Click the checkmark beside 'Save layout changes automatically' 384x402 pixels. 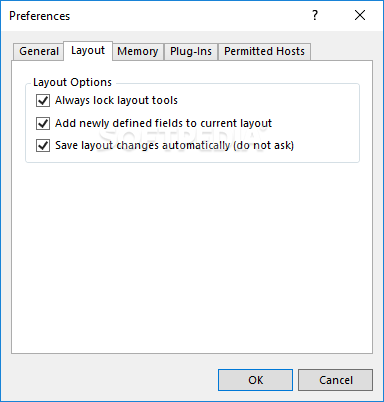[x=43, y=145]
